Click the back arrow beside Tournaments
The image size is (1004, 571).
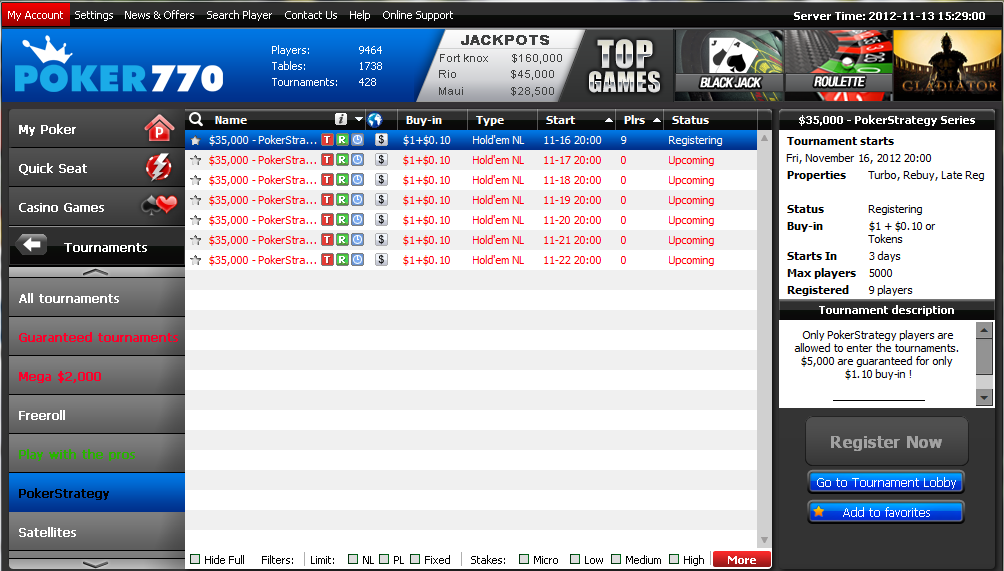pos(31,245)
